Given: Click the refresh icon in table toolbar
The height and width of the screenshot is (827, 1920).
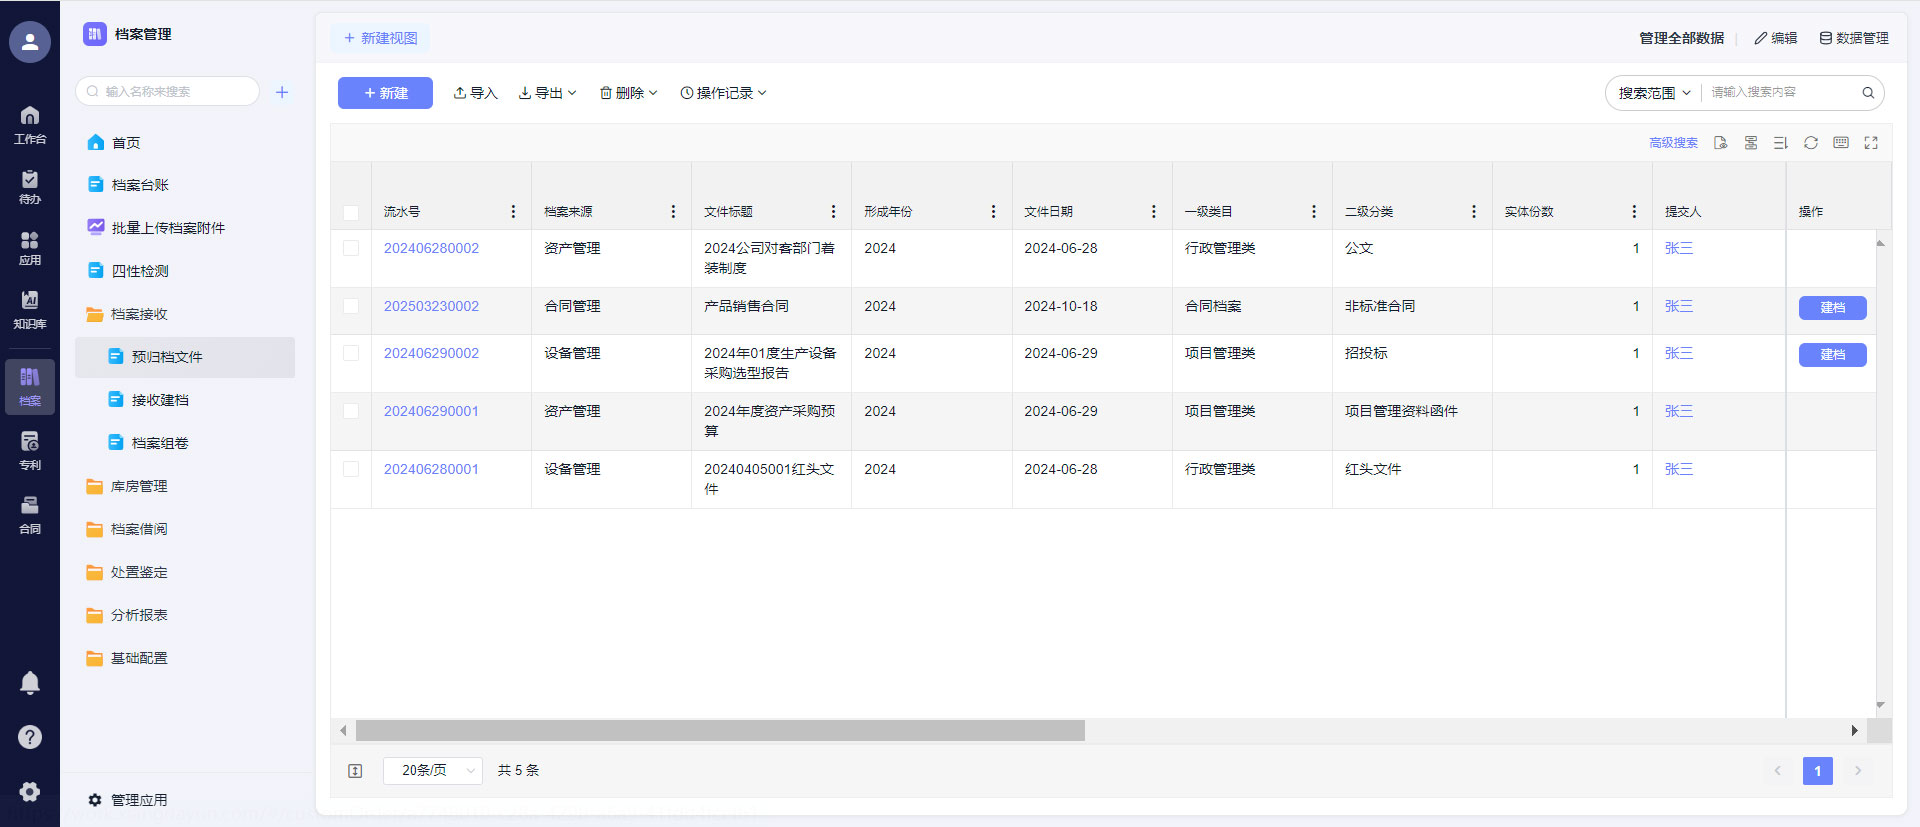Looking at the screenshot, I should tap(1810, 143).
